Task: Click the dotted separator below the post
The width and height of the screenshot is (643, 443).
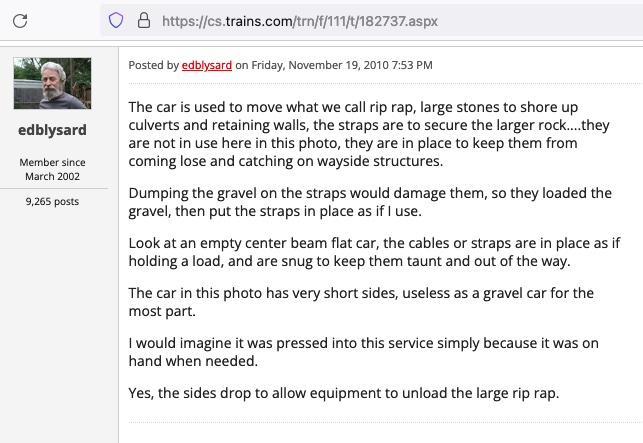Action: pyautogui.click(x=380, y=424)
